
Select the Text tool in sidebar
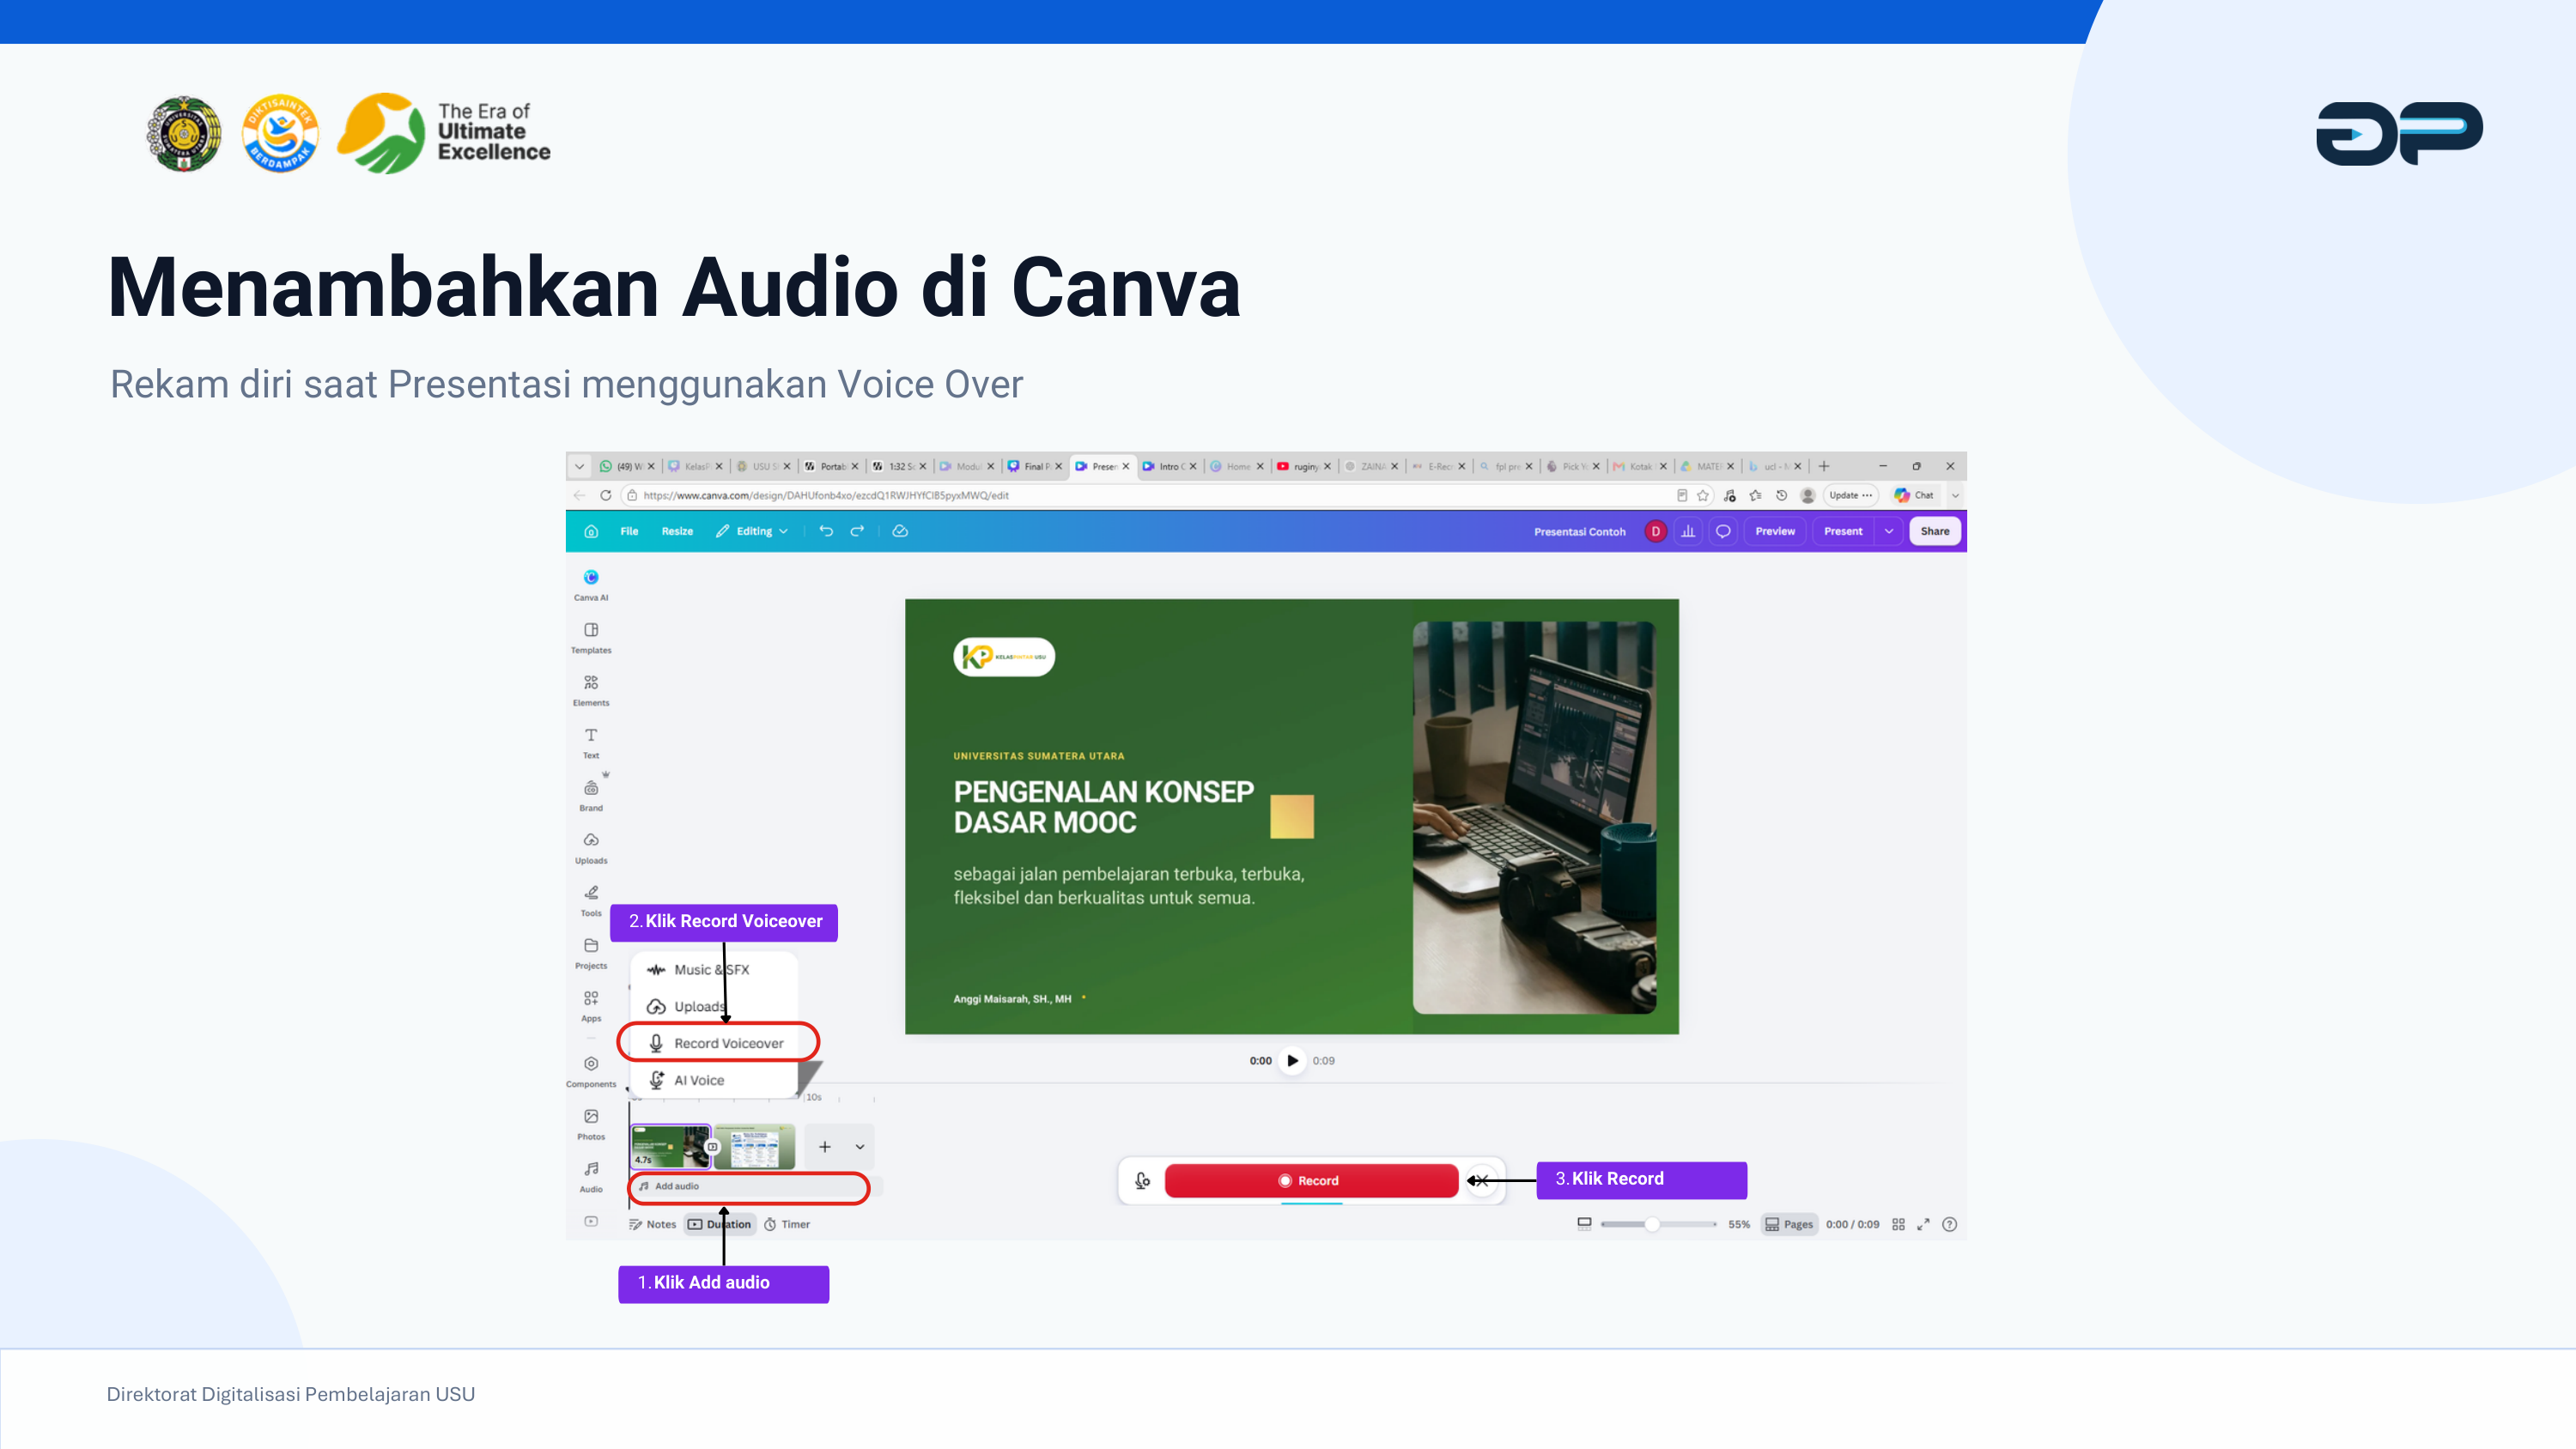pos(591,742)
